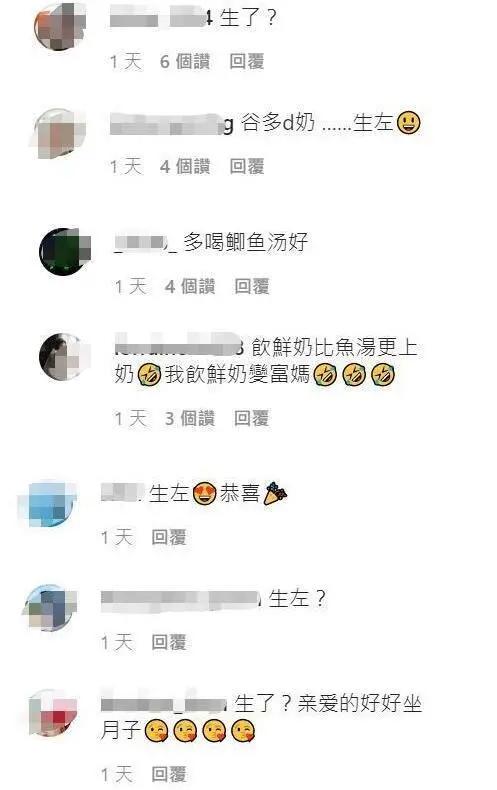The image size is (497, 790).
Task: Open avatar of 谷多d奶 commenter
Action: point(59,133)
